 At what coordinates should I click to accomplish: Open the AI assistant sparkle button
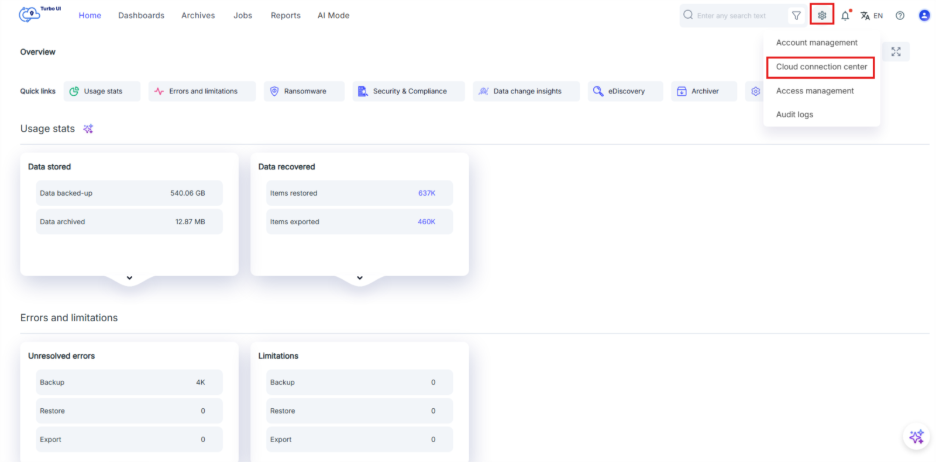click(916, 437)
